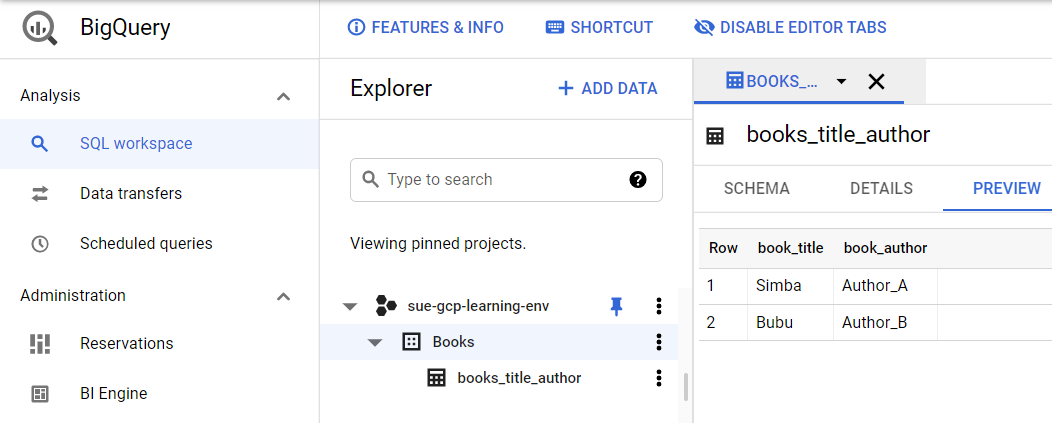Image resolution: width=1052 pixels, height=423 pixels.
Task: Open the BOOKS_ tab dropdown arrow
Action: coord(841,82)
